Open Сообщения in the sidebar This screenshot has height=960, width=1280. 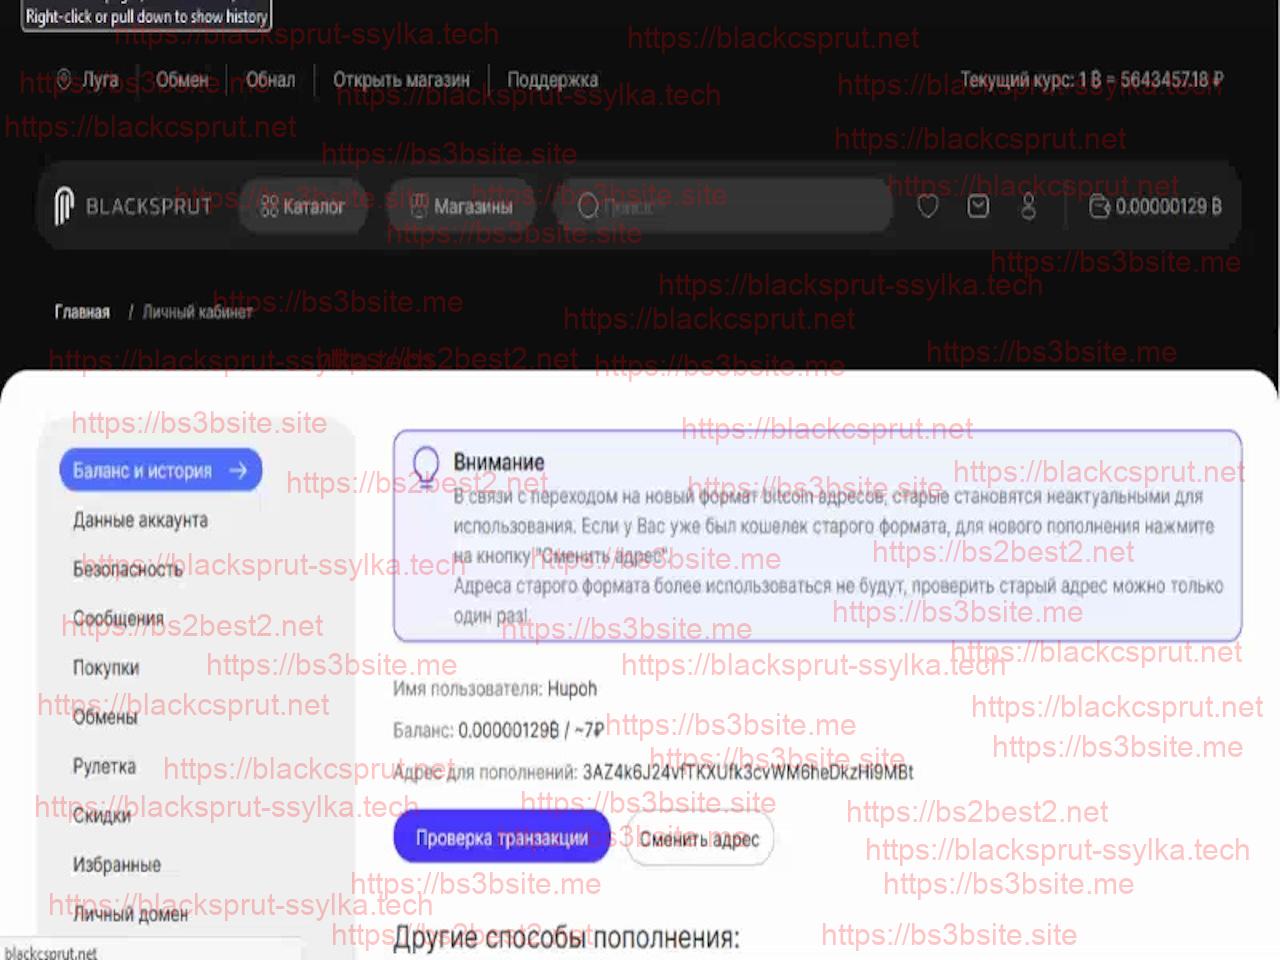click(x=117, y=618)
